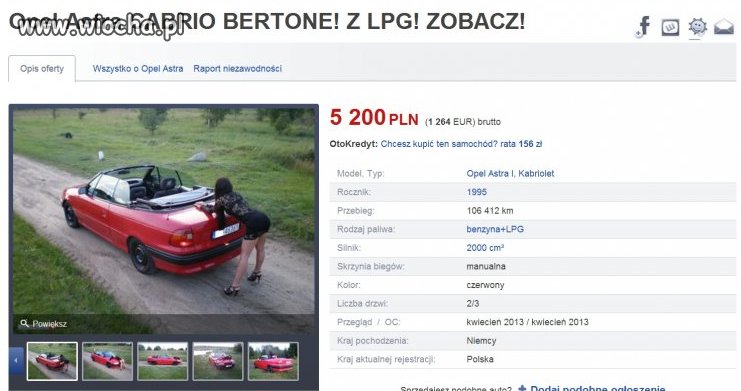Open the Opel Astra I, Kabriolet link
Screen dimensions: 741x391
pos(510,174)
